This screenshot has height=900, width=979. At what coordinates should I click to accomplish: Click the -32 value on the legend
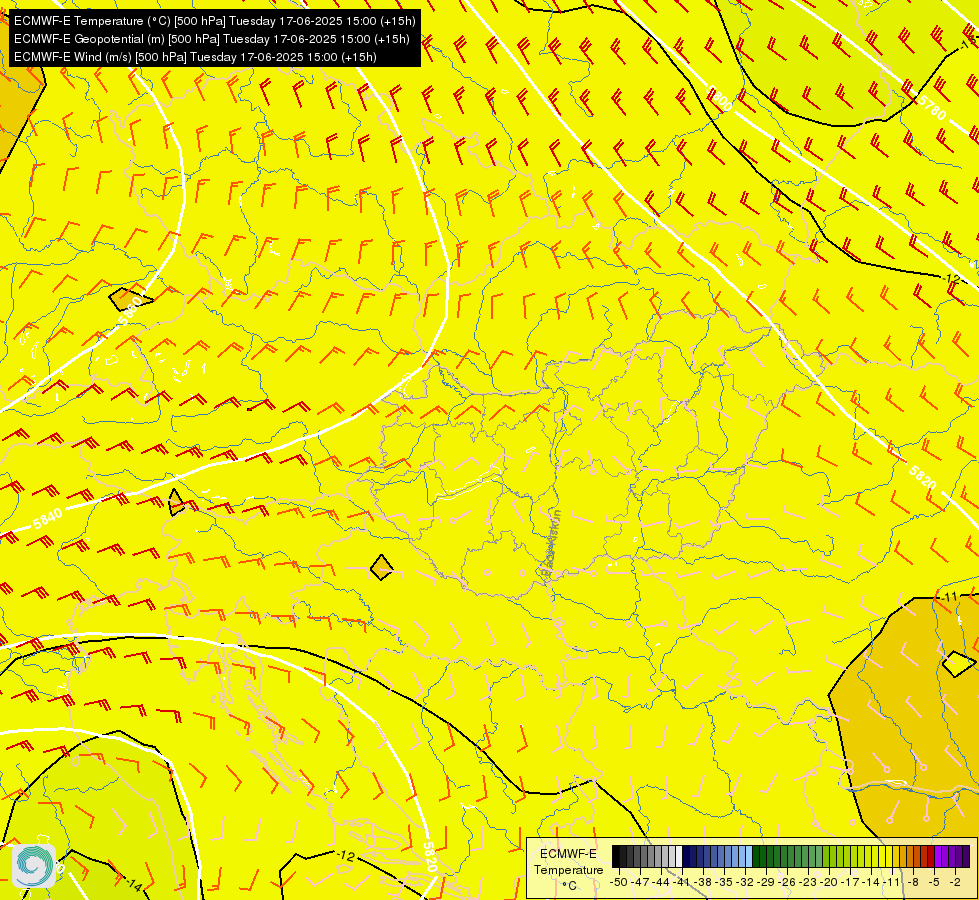[745, 882]
